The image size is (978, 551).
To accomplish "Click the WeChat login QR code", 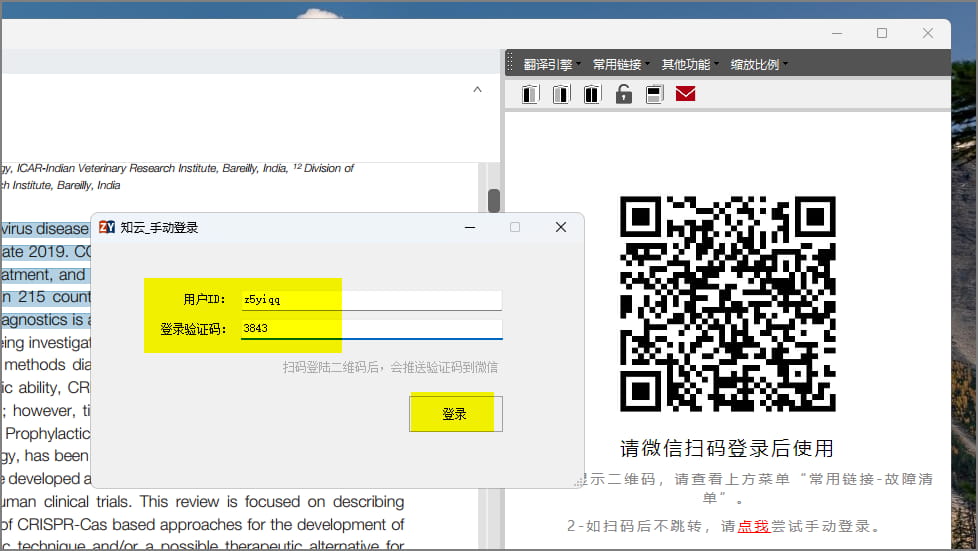I will [727, 303].
